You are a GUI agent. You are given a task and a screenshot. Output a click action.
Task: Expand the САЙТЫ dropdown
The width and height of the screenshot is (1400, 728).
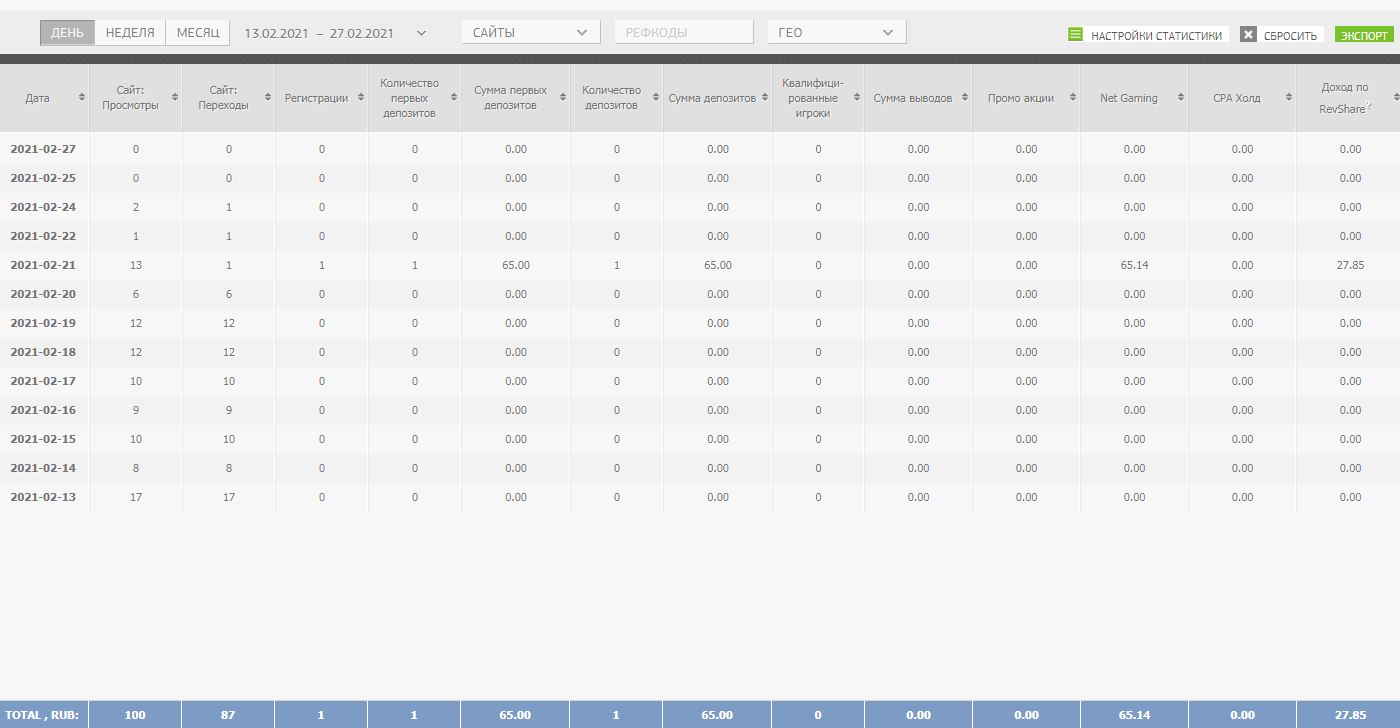click(x=531, y=32)
